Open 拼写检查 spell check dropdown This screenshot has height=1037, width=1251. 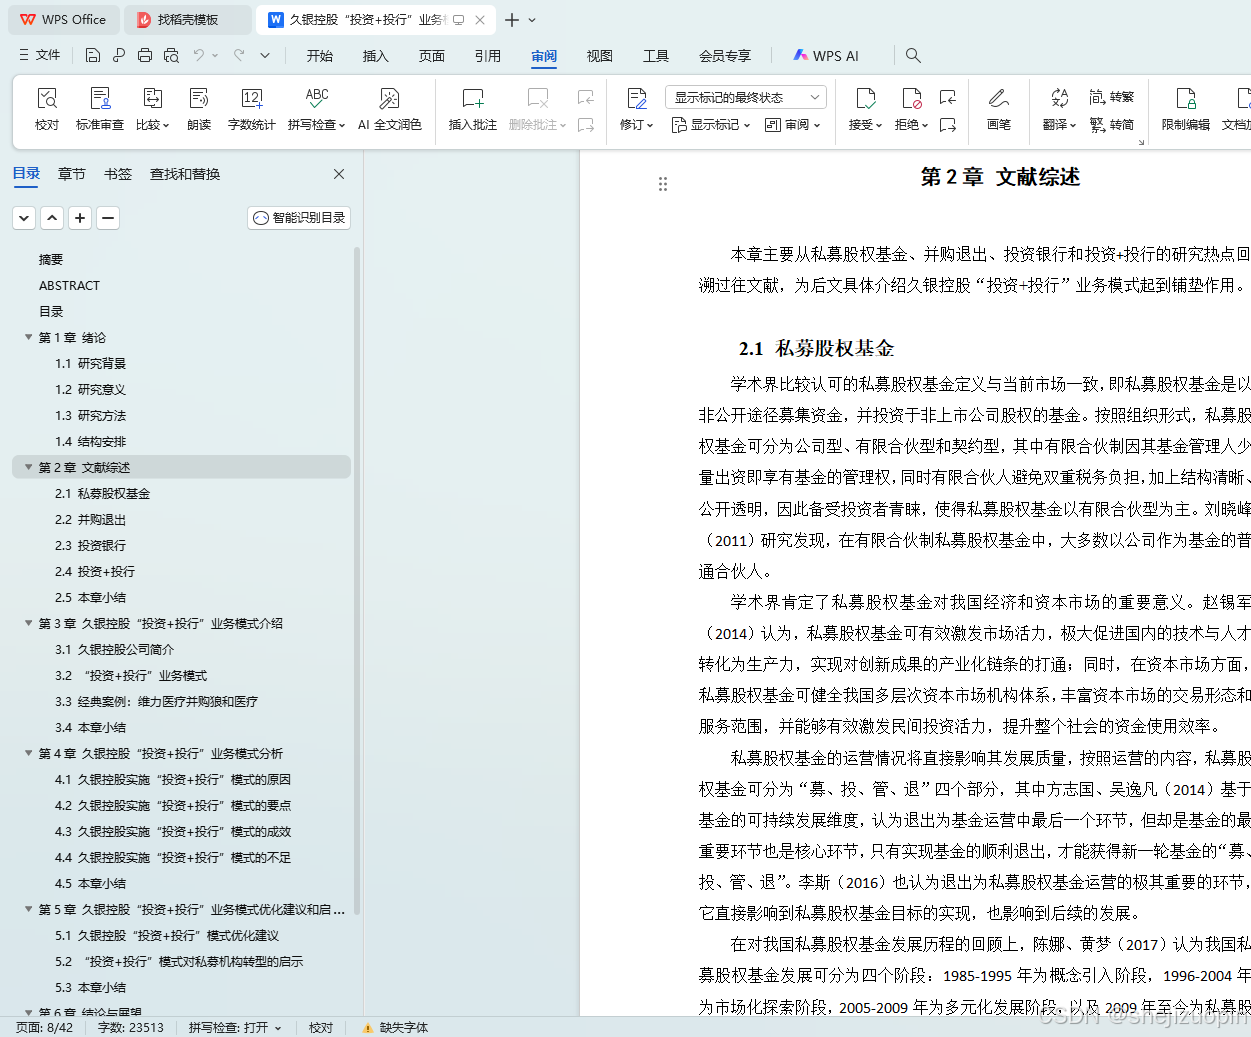tap(316, 125)
